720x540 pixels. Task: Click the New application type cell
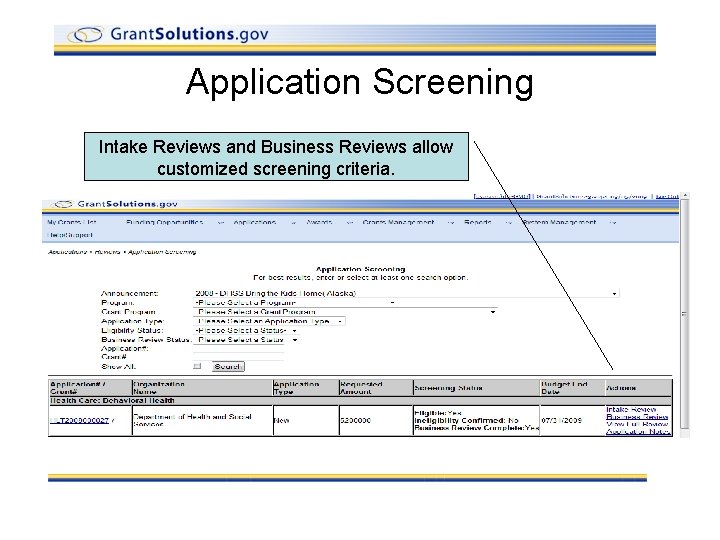tap(305, 421)
